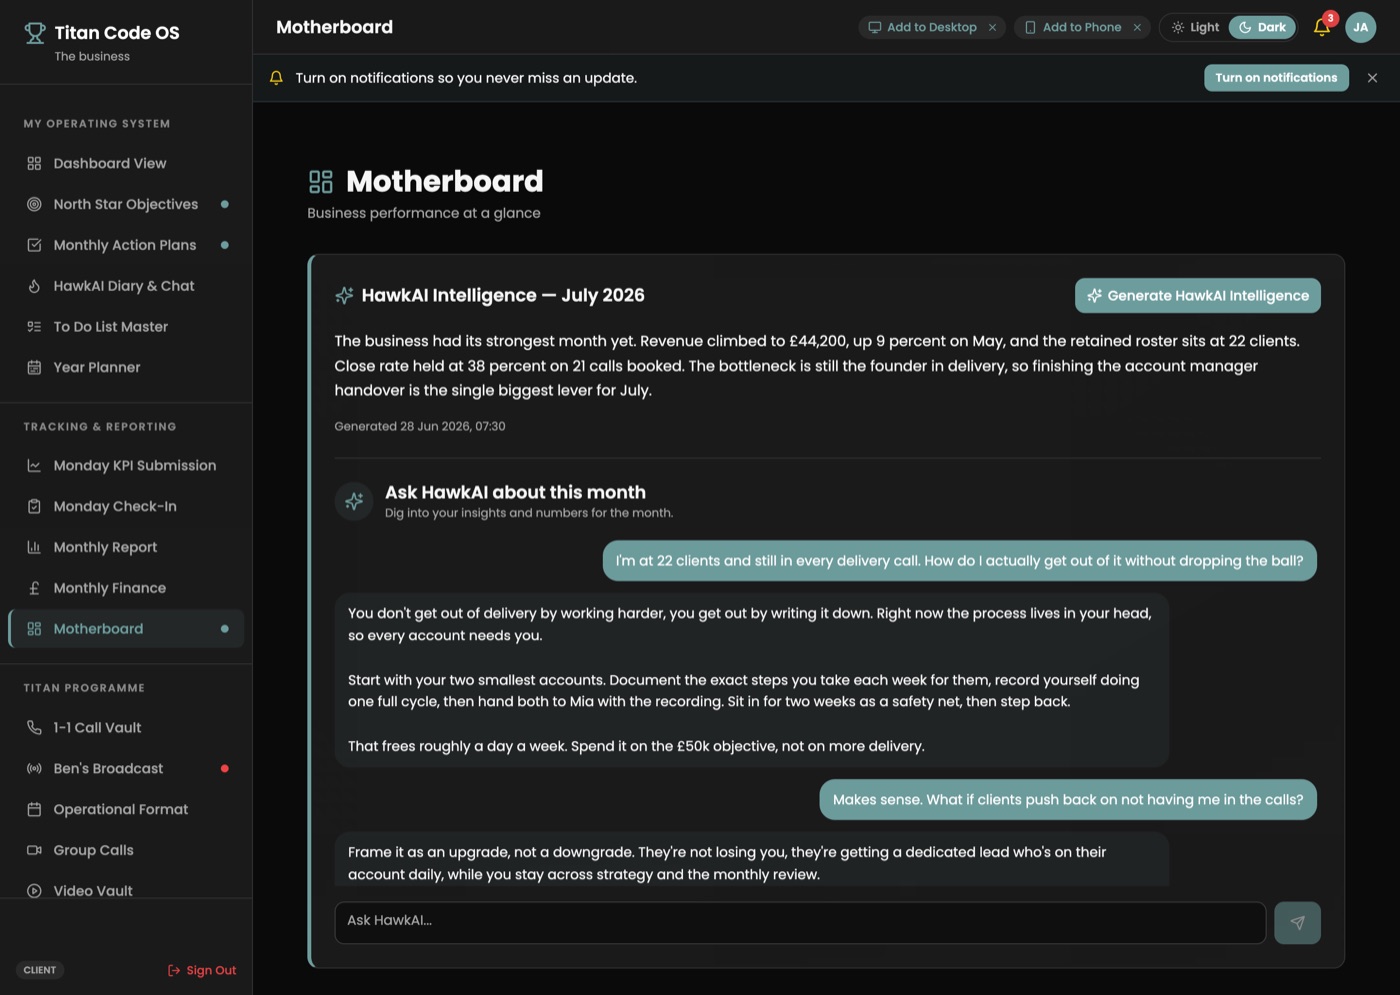Click the 'TRACKING & REPORTING' section label
The height and width of the screenshot is (995, 1400).
100,427
